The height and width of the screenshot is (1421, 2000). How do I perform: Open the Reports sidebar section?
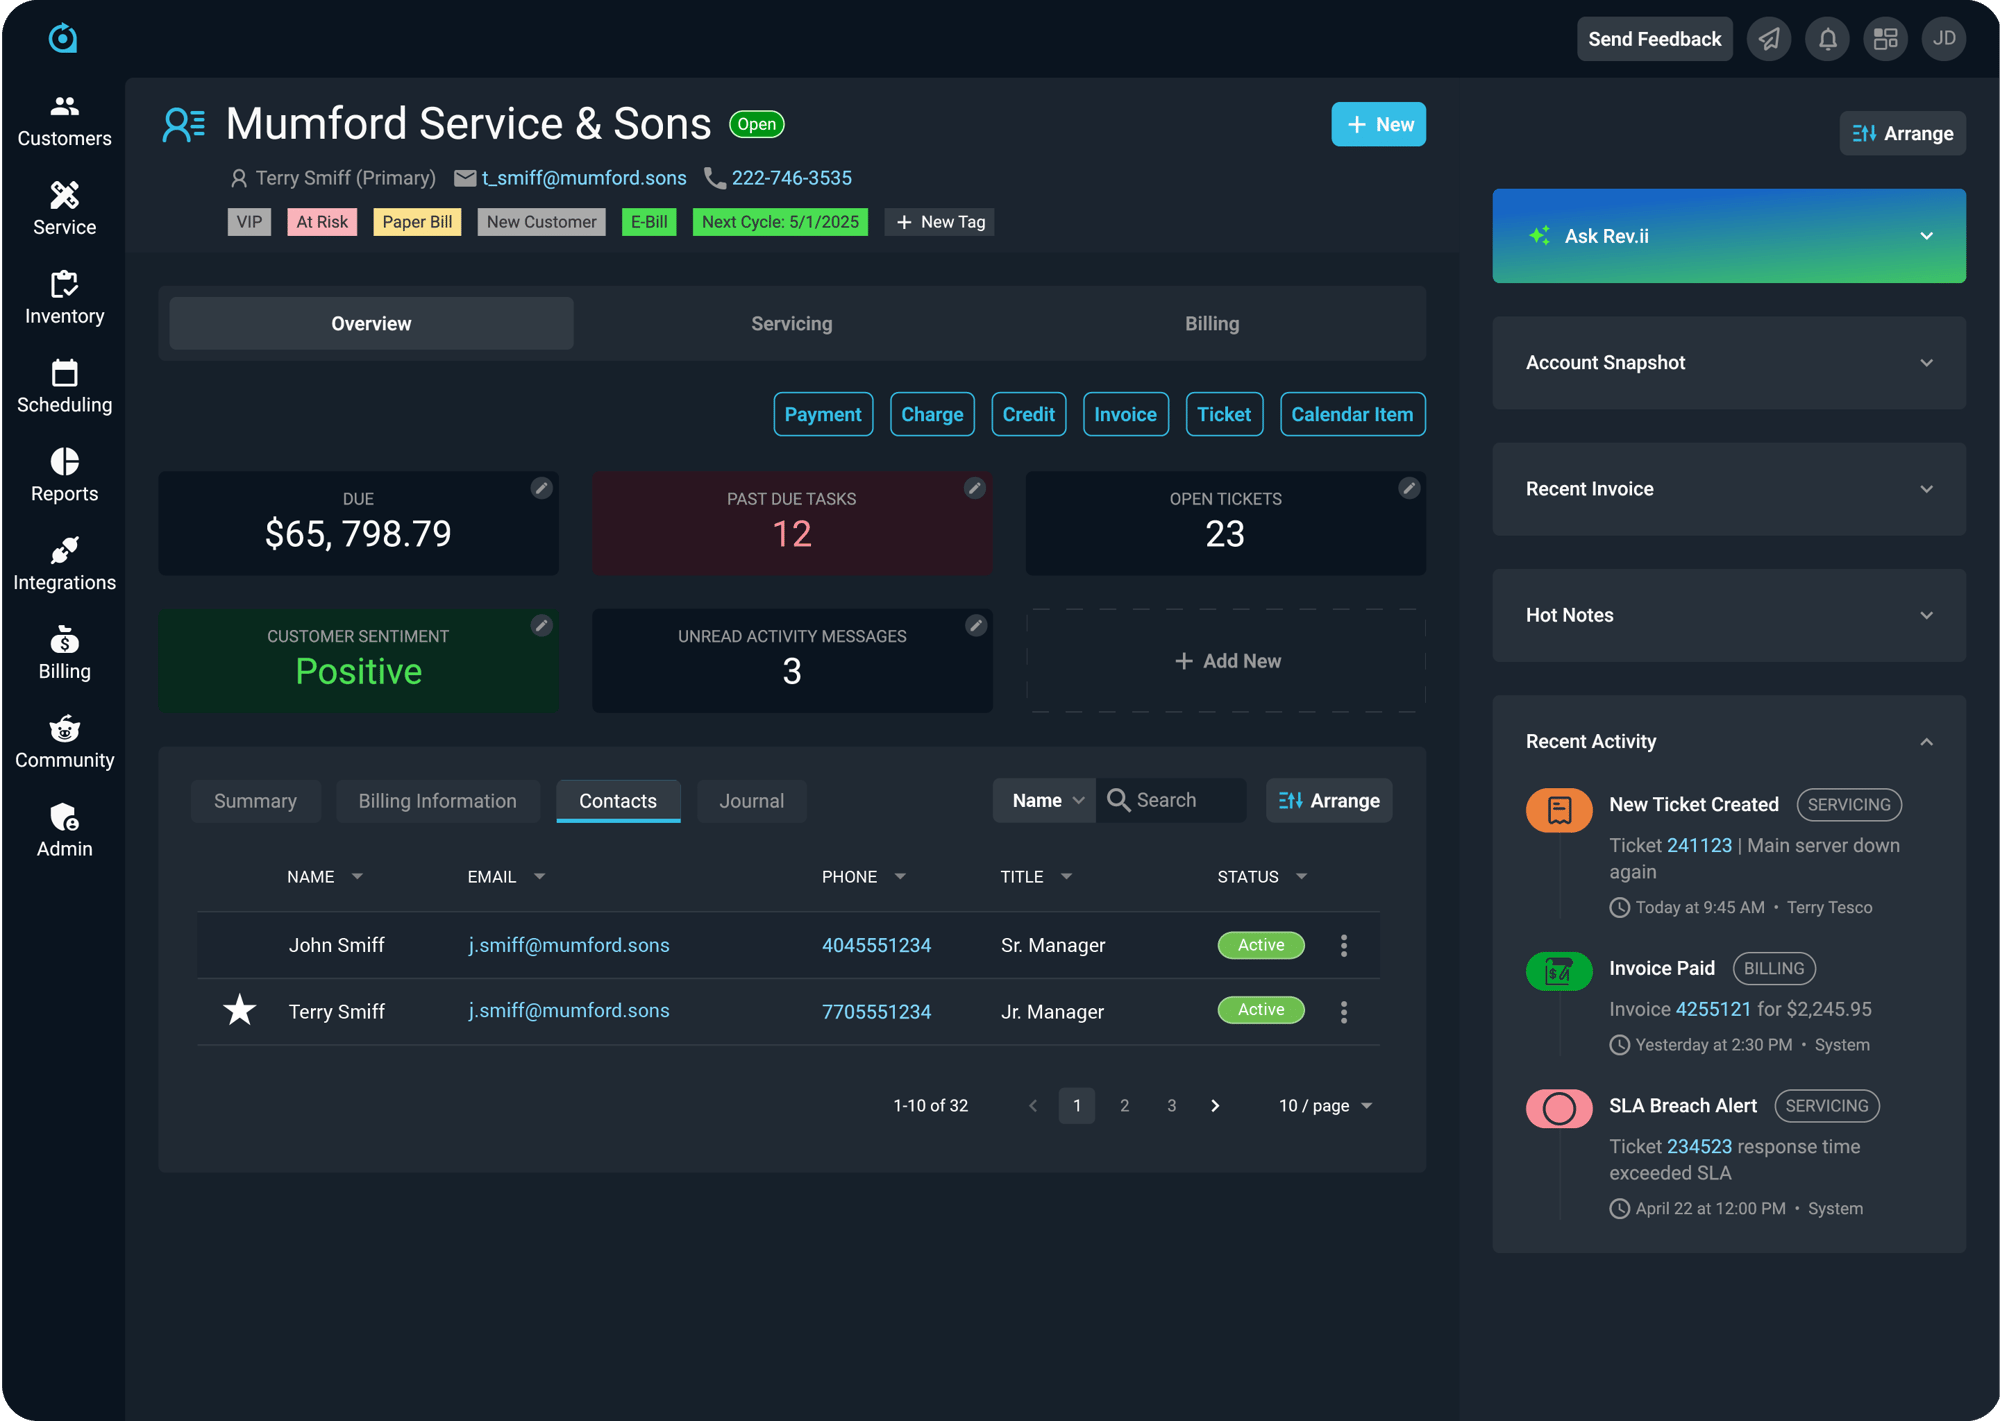click(64, 476)
